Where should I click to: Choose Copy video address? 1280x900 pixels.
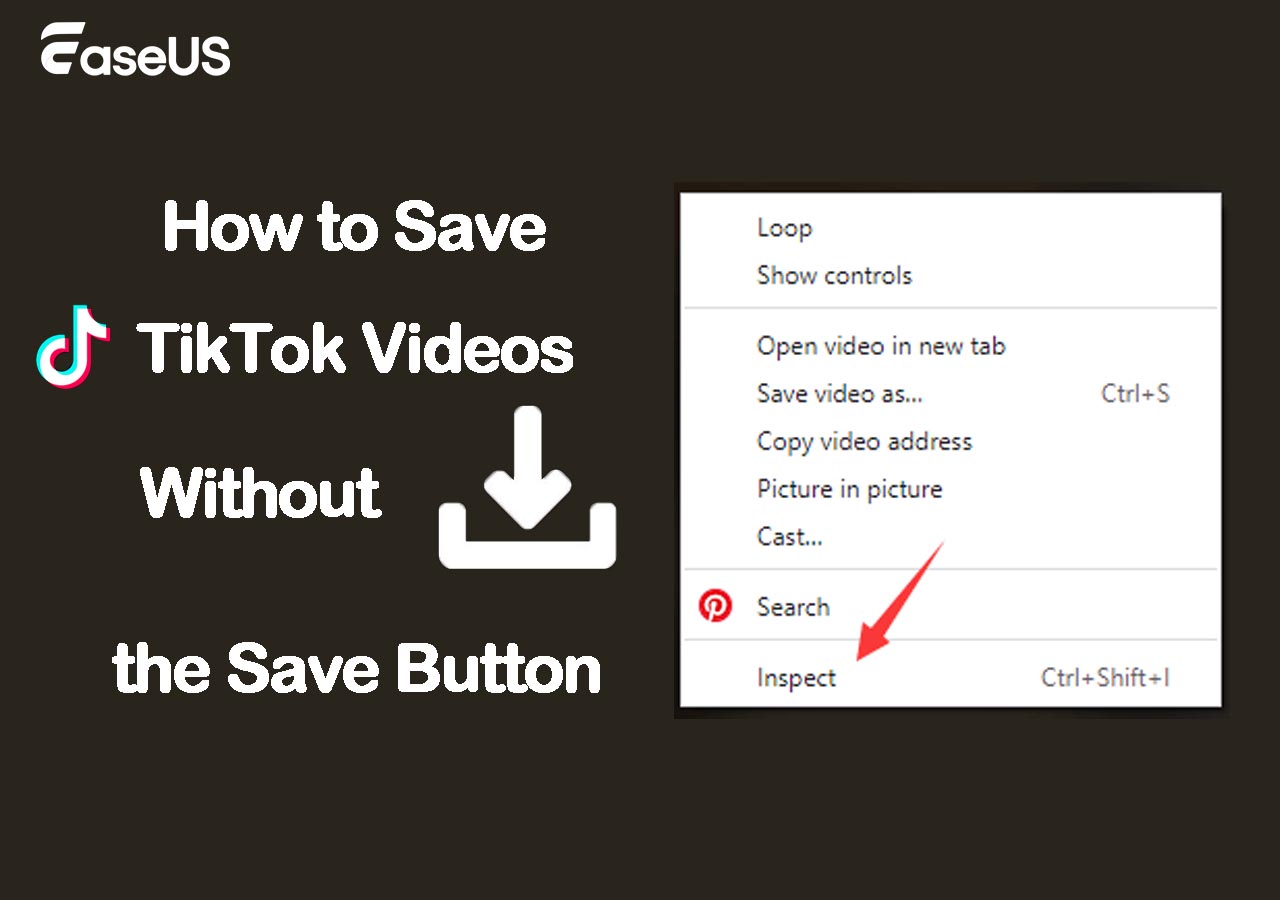click(x=864, y=441)
